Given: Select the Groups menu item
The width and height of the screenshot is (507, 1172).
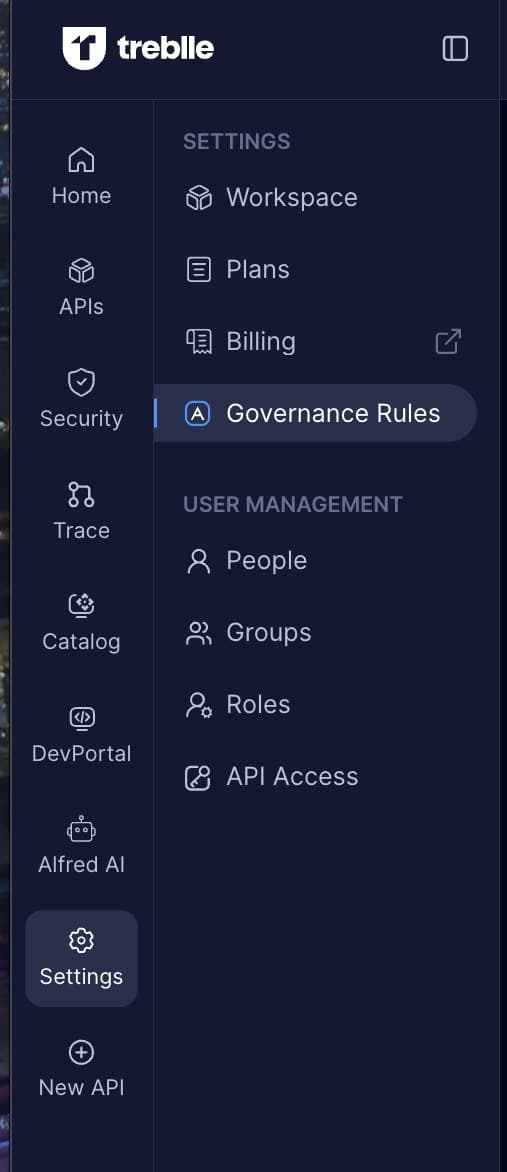Looking at the screenshot, I should tap(316, 632).
